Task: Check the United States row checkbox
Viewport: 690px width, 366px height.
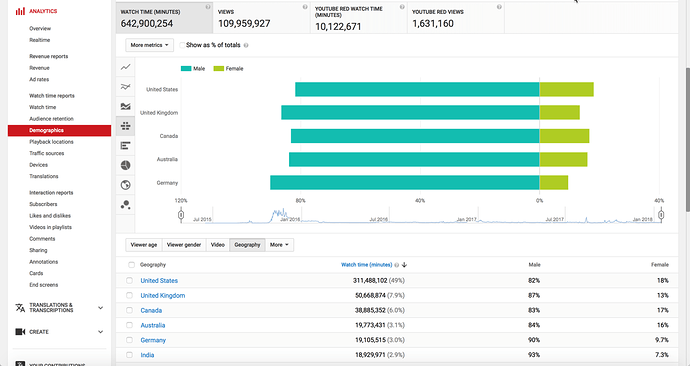Action: click(129, 280)
